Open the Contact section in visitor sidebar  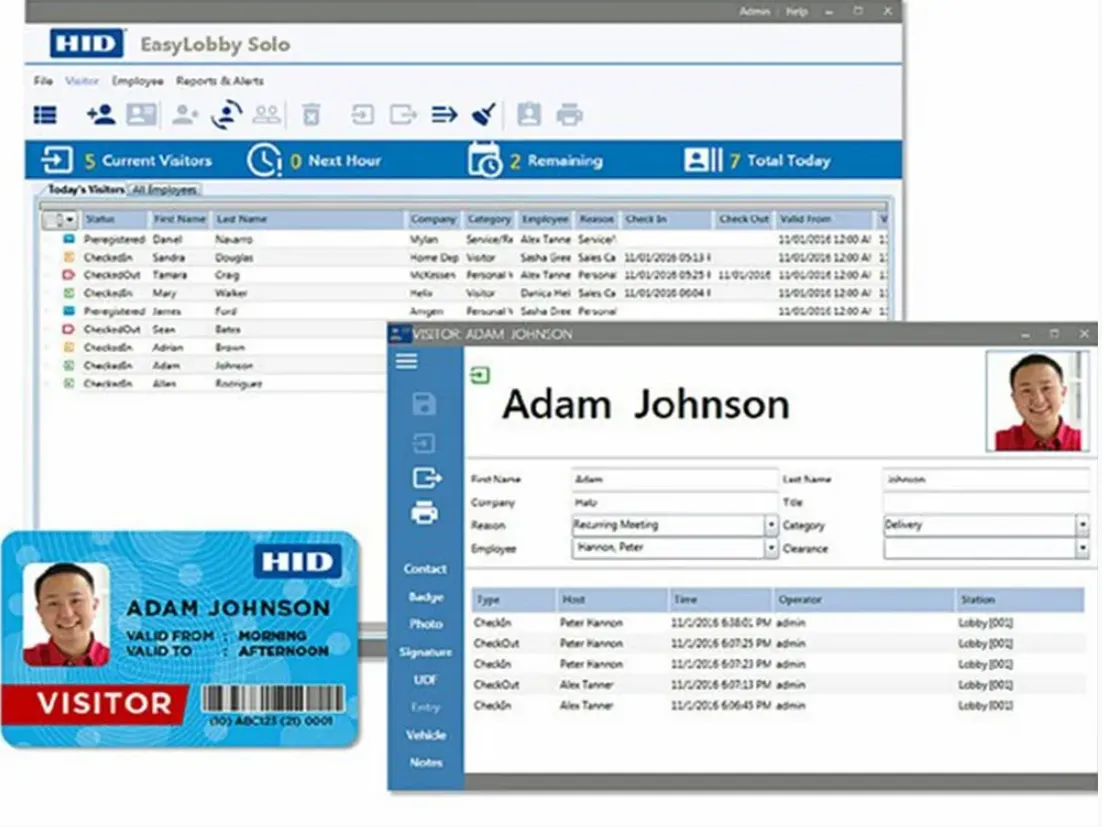[x=425, y=568]
